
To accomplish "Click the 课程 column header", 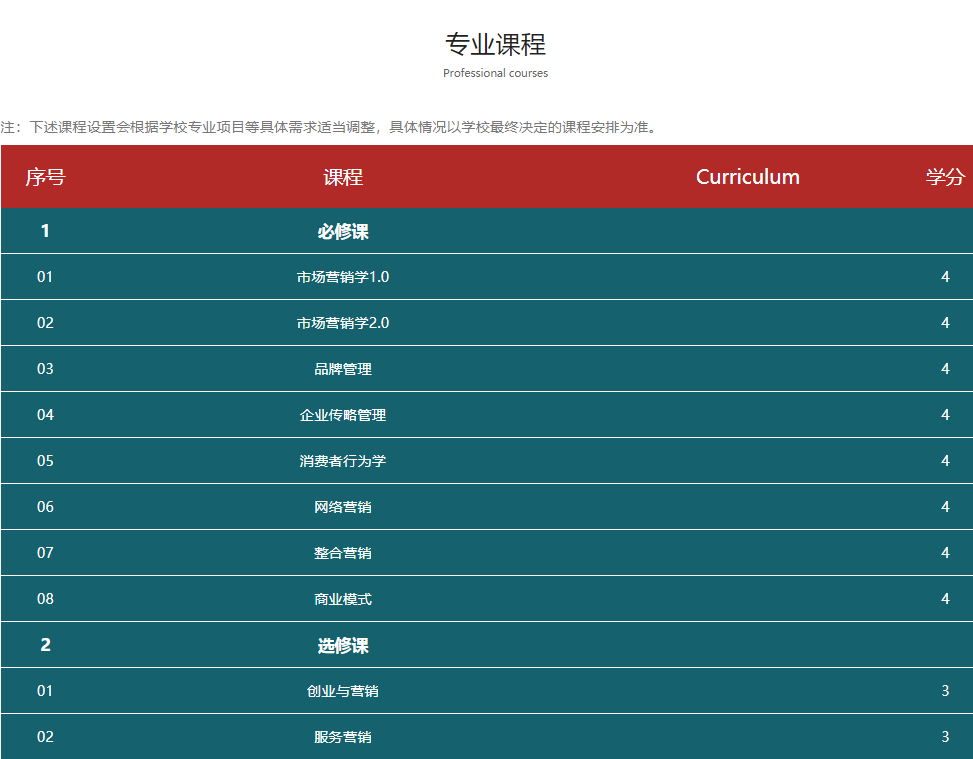I will coord(343,177).
